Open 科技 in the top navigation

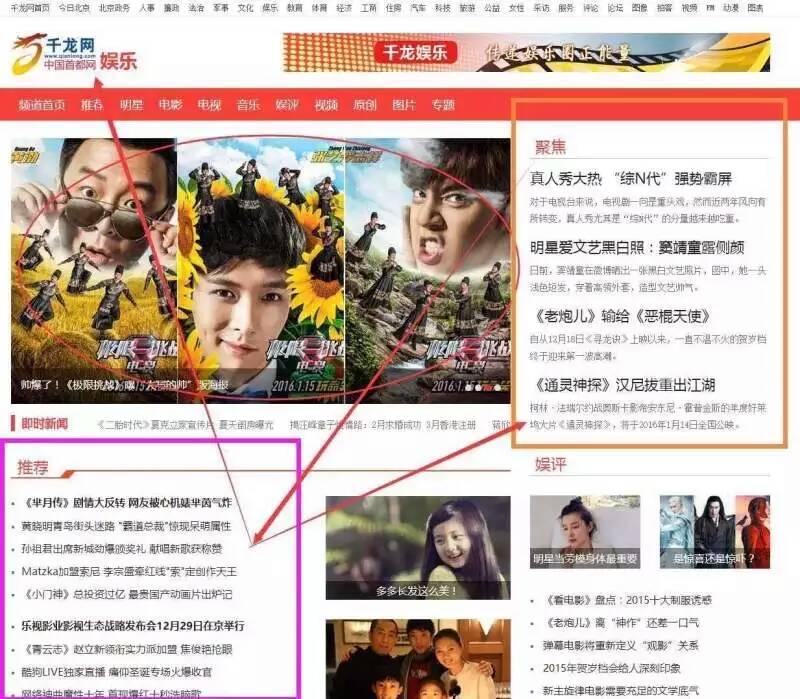[442, 8]
